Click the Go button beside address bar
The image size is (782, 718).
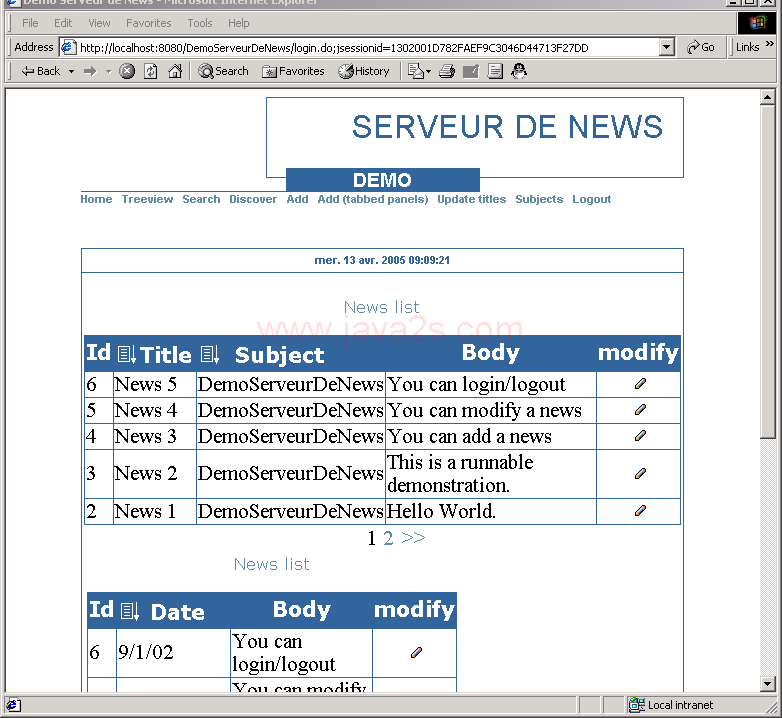(701, 47)
